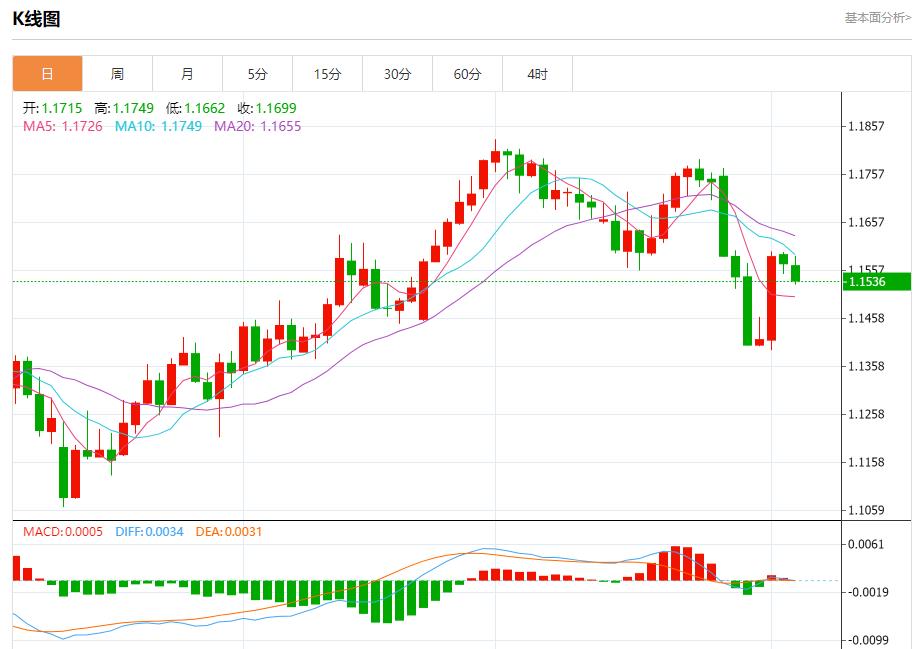Click the highlighted 日 daily timeframe button
This screenshot has width=918, height=649.
point(47,72)
